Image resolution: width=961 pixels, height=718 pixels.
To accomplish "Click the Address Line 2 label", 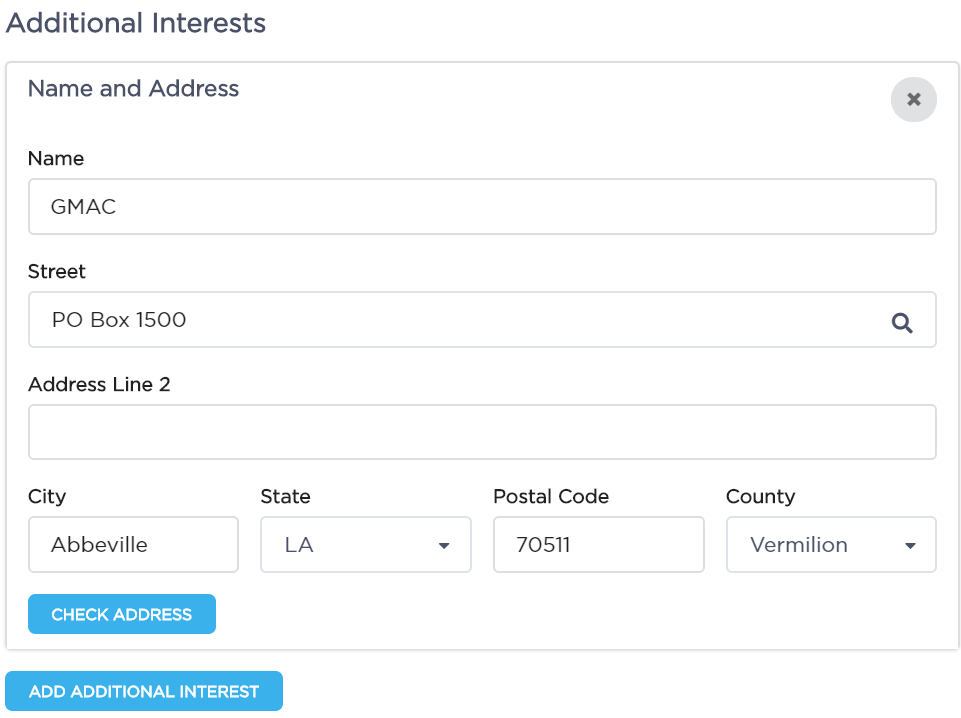I will (x=99, y=384).
